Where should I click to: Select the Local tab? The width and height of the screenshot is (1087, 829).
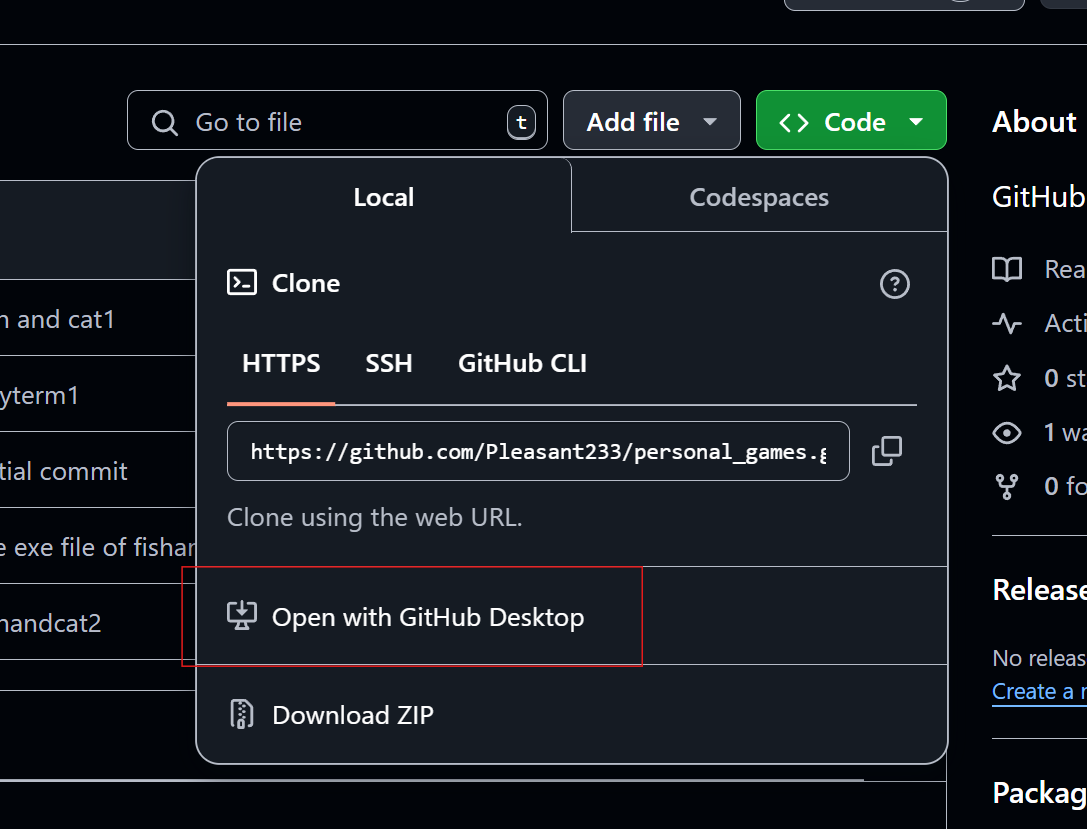coord(383,197)
